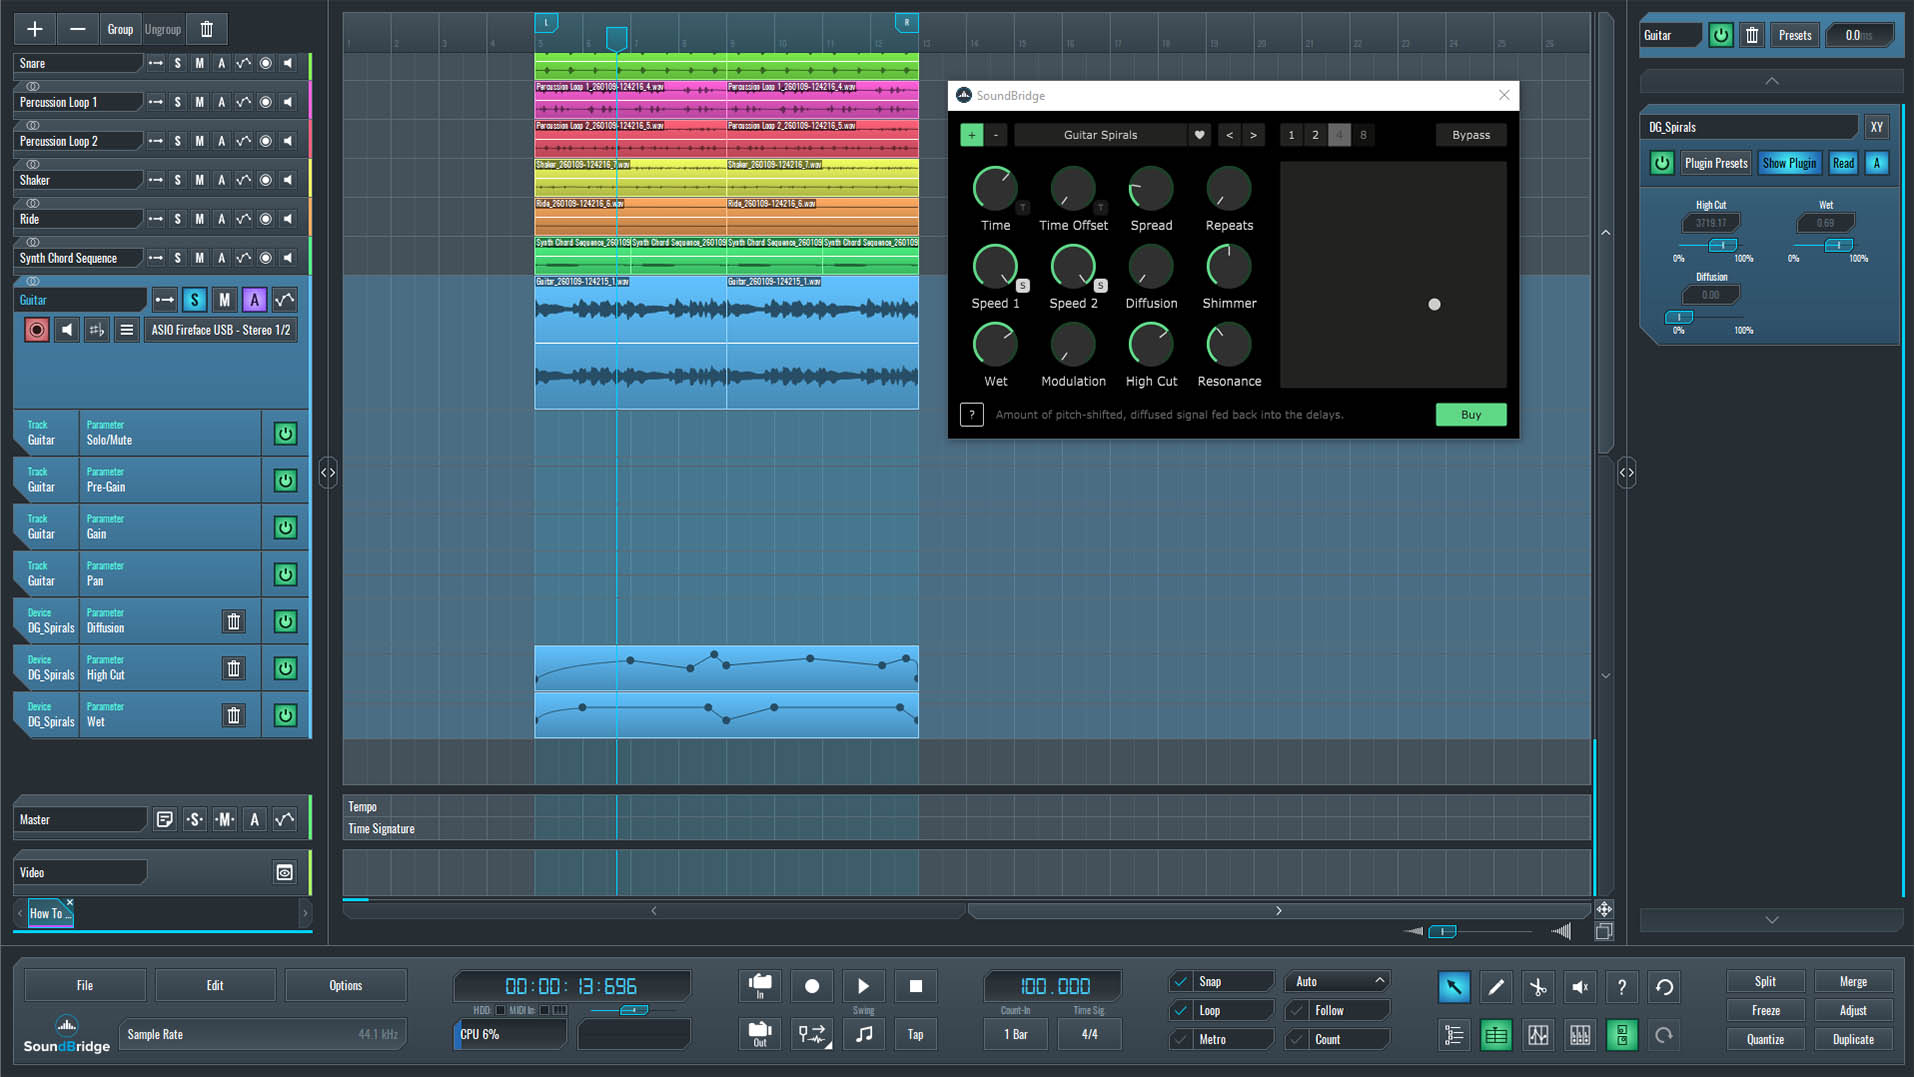Open the help question mark tool

pyautogui.click(x=1622, y=988)
